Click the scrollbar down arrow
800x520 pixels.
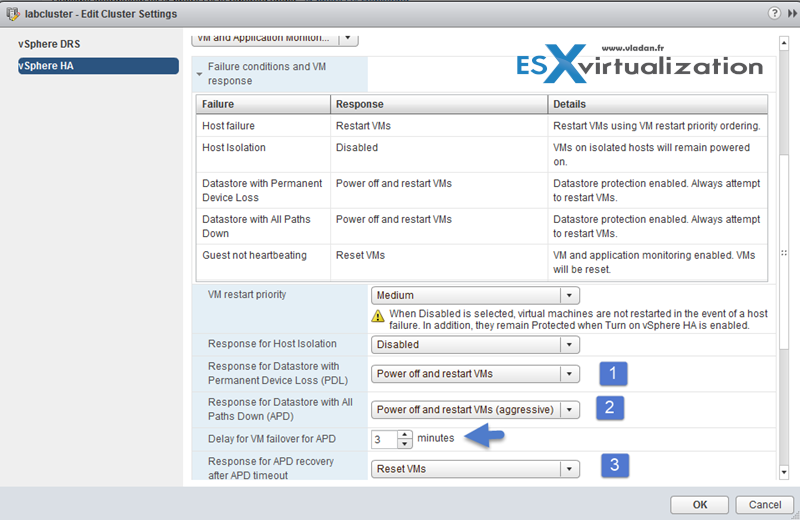784,472
